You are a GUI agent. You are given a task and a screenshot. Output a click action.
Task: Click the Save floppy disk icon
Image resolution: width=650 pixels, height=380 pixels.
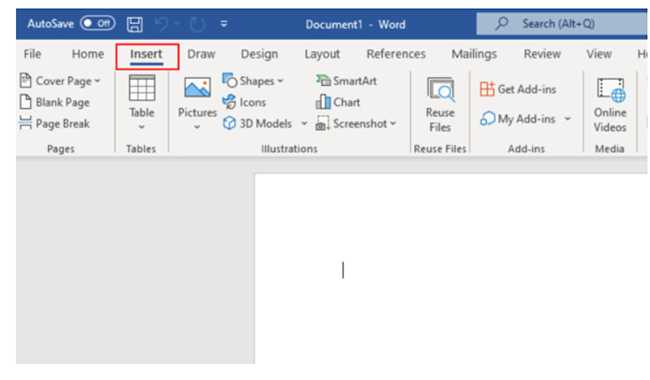pos(135,24)
